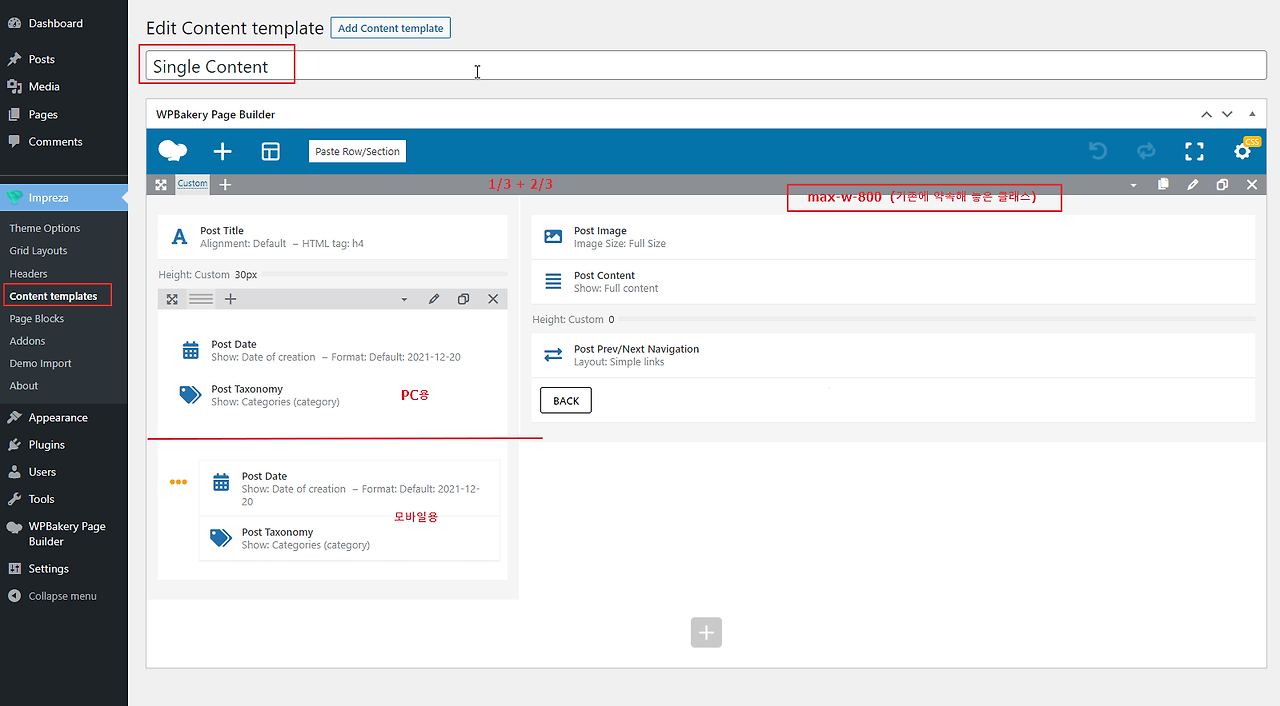Click the WPBakery cloud logo icon

(173, 151)
